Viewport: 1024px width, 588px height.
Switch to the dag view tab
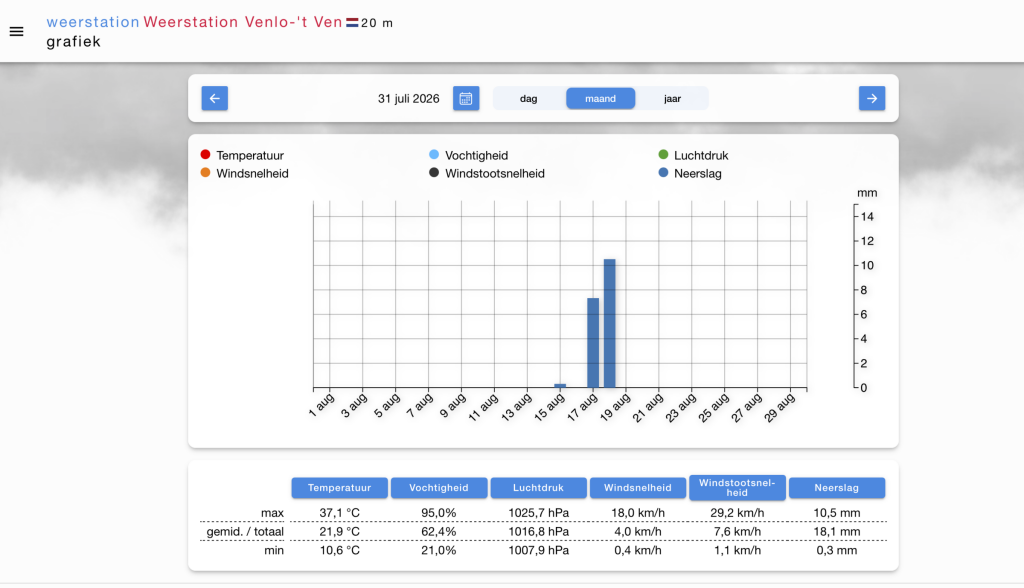tap(528, 99)
